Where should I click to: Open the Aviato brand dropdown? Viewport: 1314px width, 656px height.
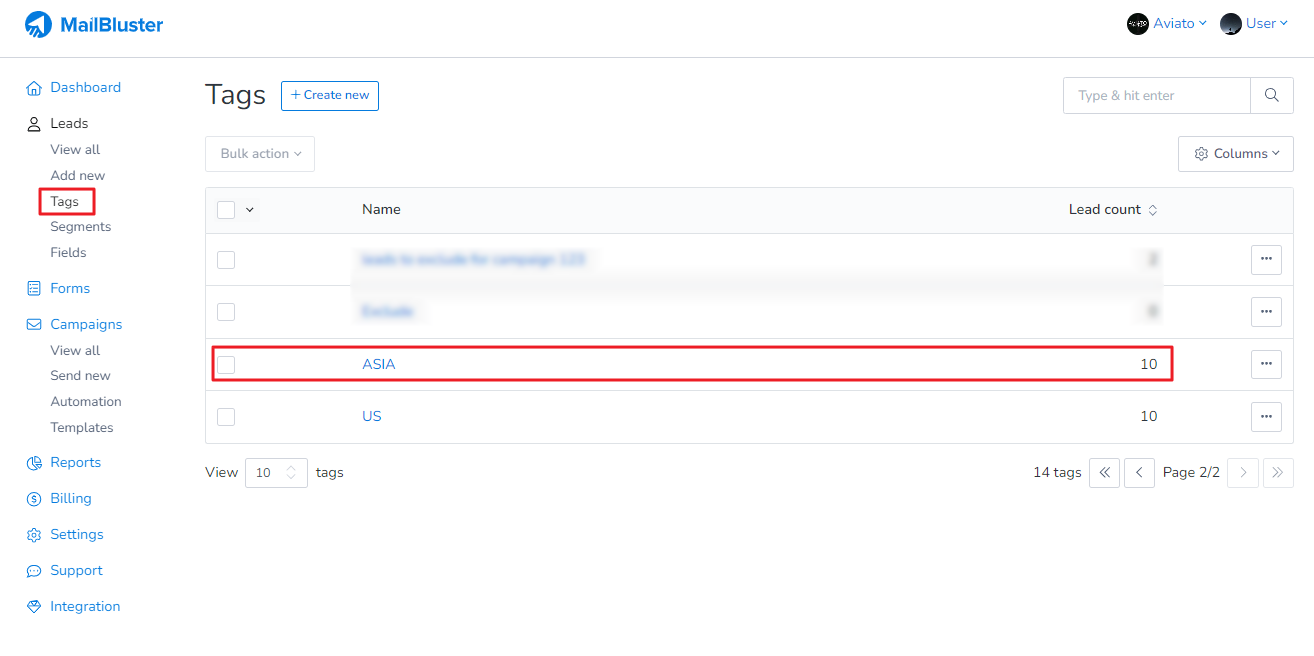(1167, 24)
